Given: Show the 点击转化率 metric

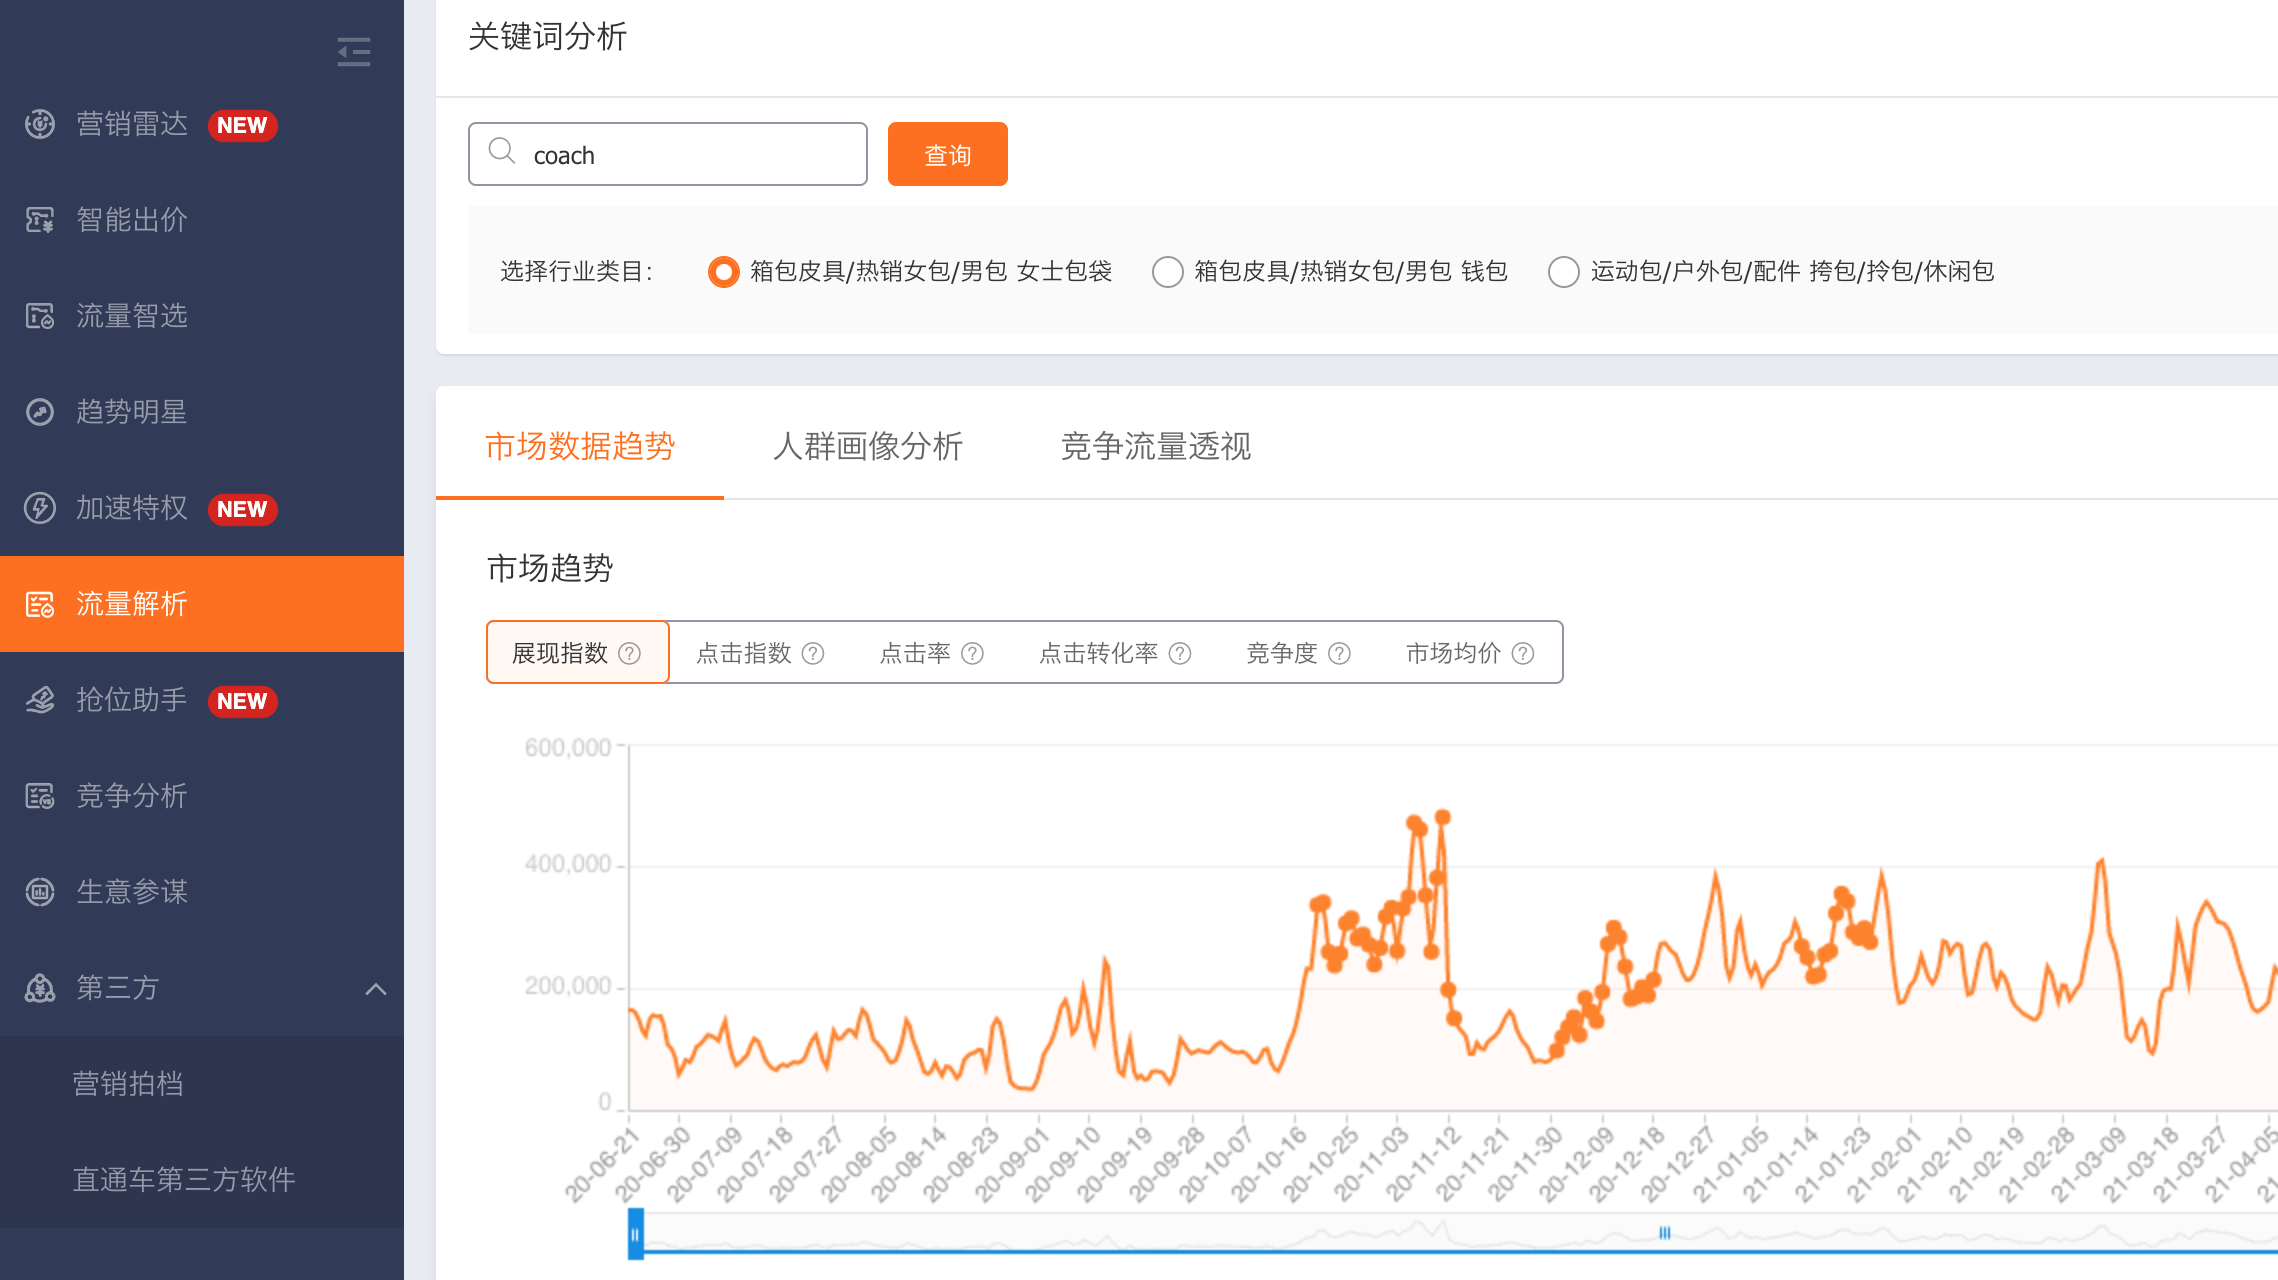Looking at the screenshot, I should 1098,653.
